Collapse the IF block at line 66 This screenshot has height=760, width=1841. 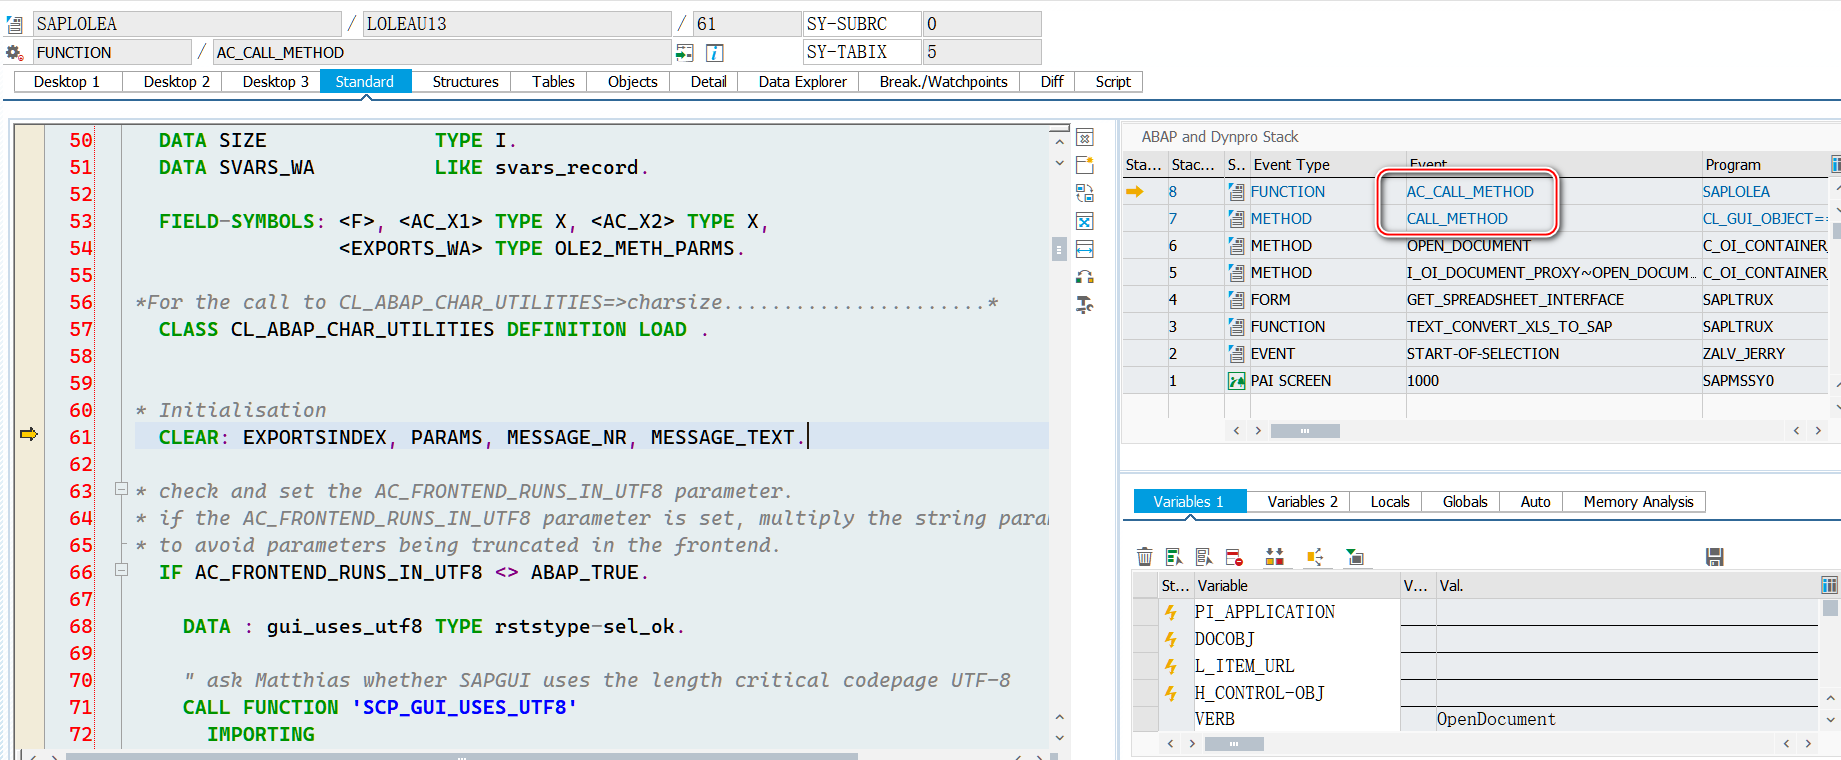point(121,570)
